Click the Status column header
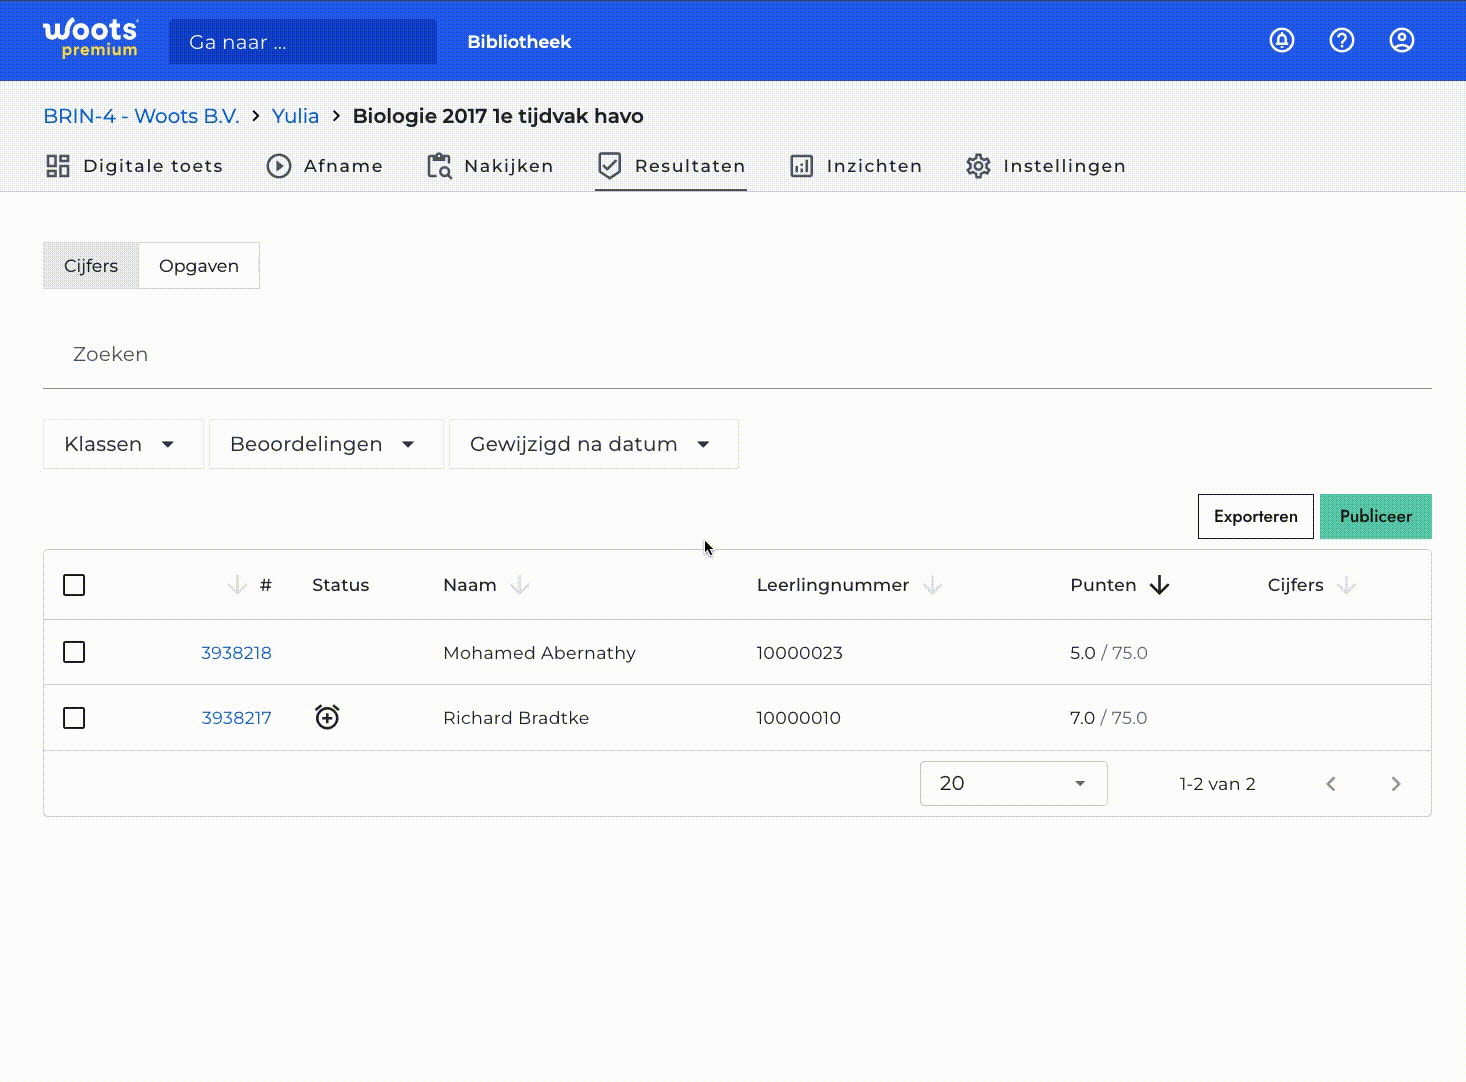Viewport: 1466px width, 1082px height. click(x=340, y=585)
